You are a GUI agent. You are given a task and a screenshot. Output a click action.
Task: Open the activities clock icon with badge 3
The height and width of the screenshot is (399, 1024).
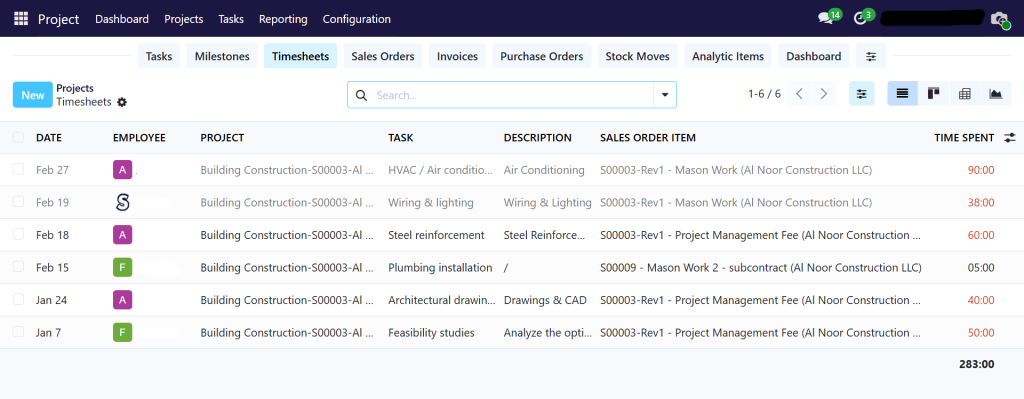click(x=860, y=19)
